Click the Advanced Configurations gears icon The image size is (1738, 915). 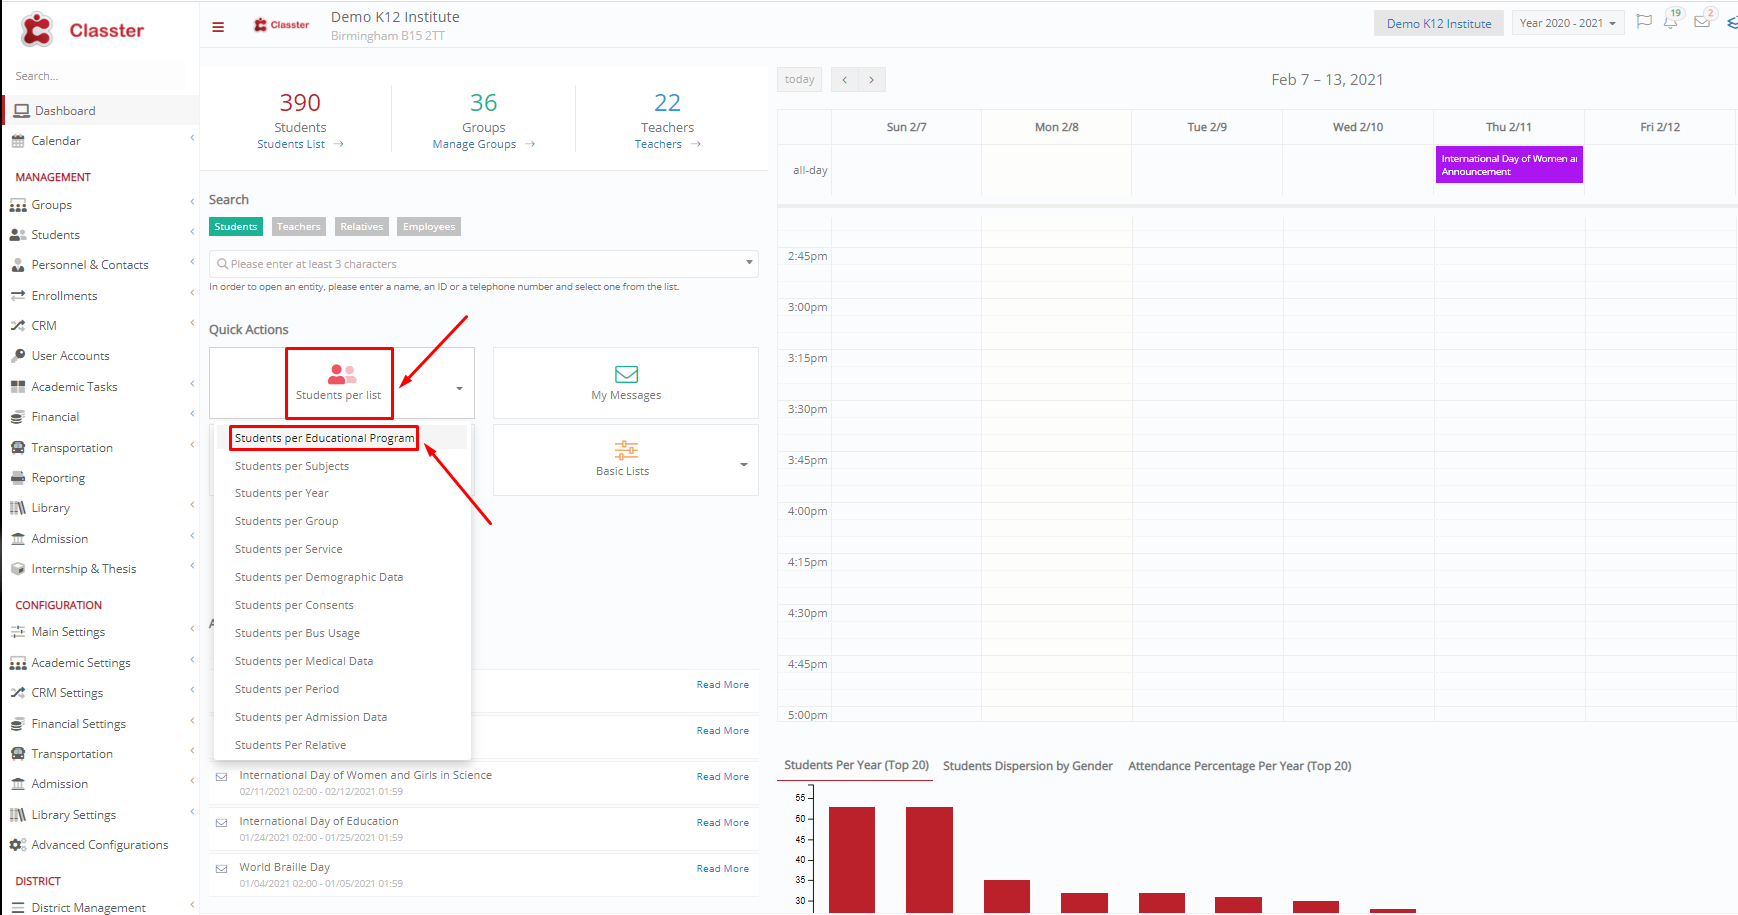click(18, 845)
